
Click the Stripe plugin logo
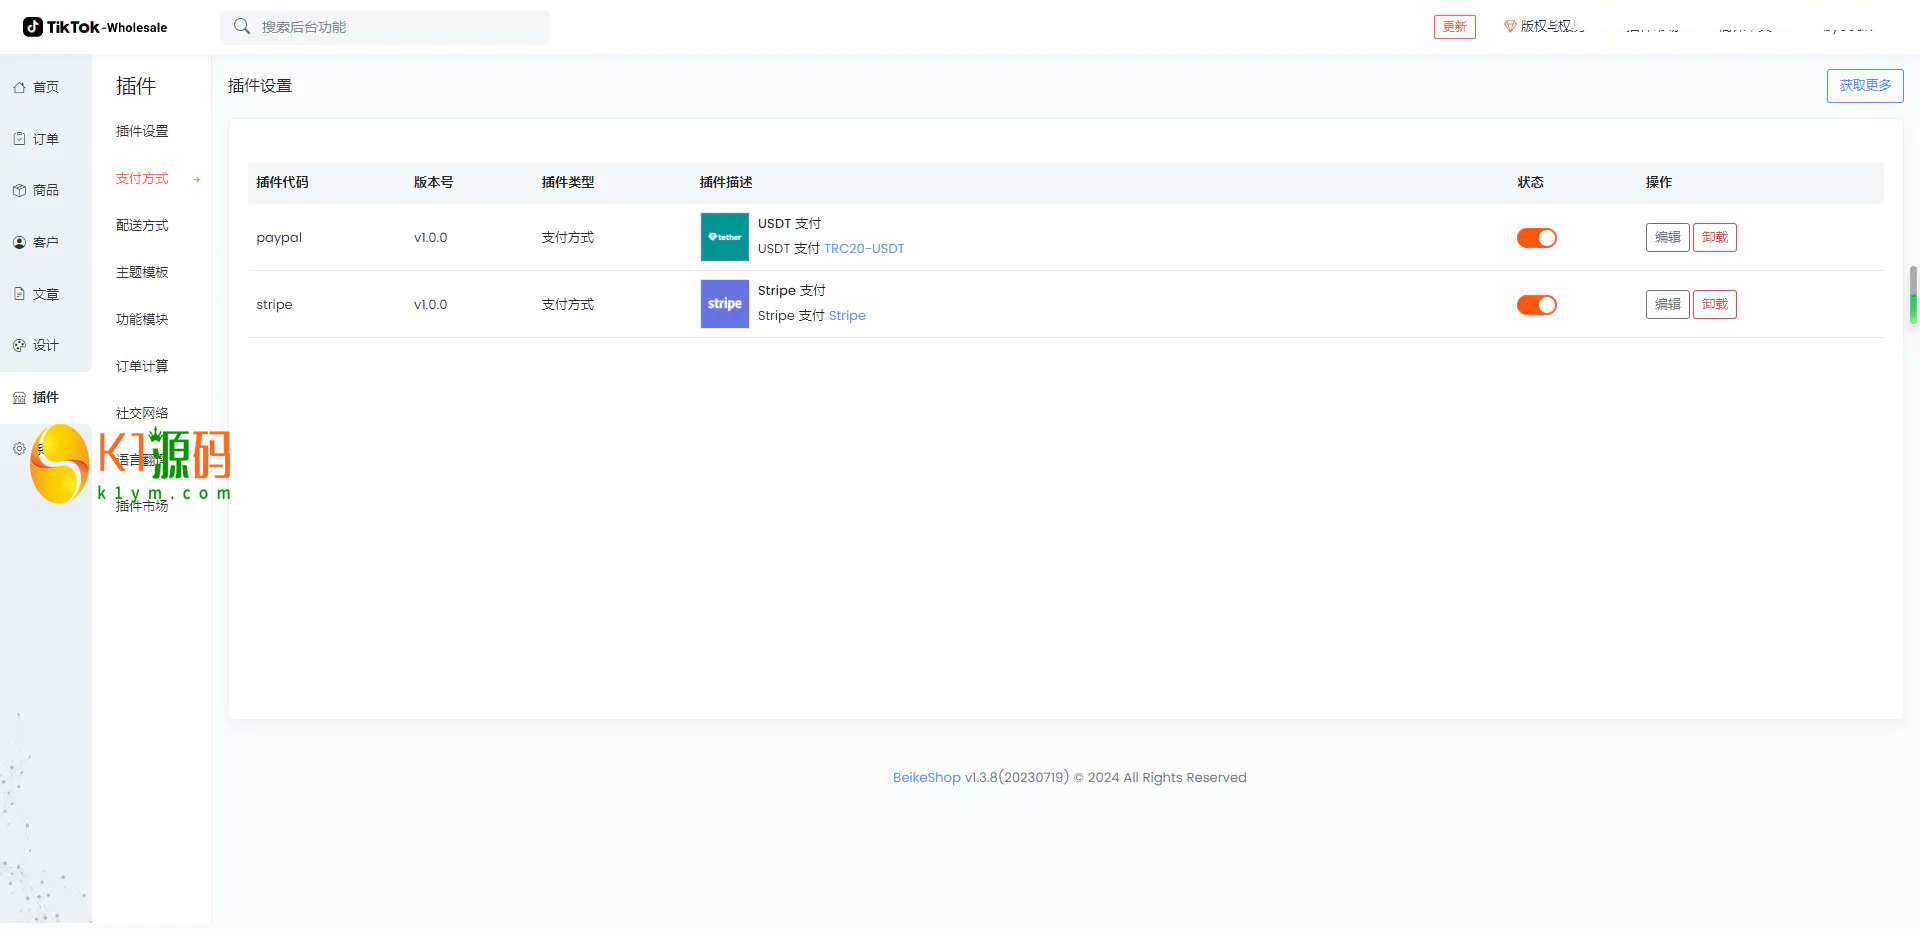tap(725, 304)
